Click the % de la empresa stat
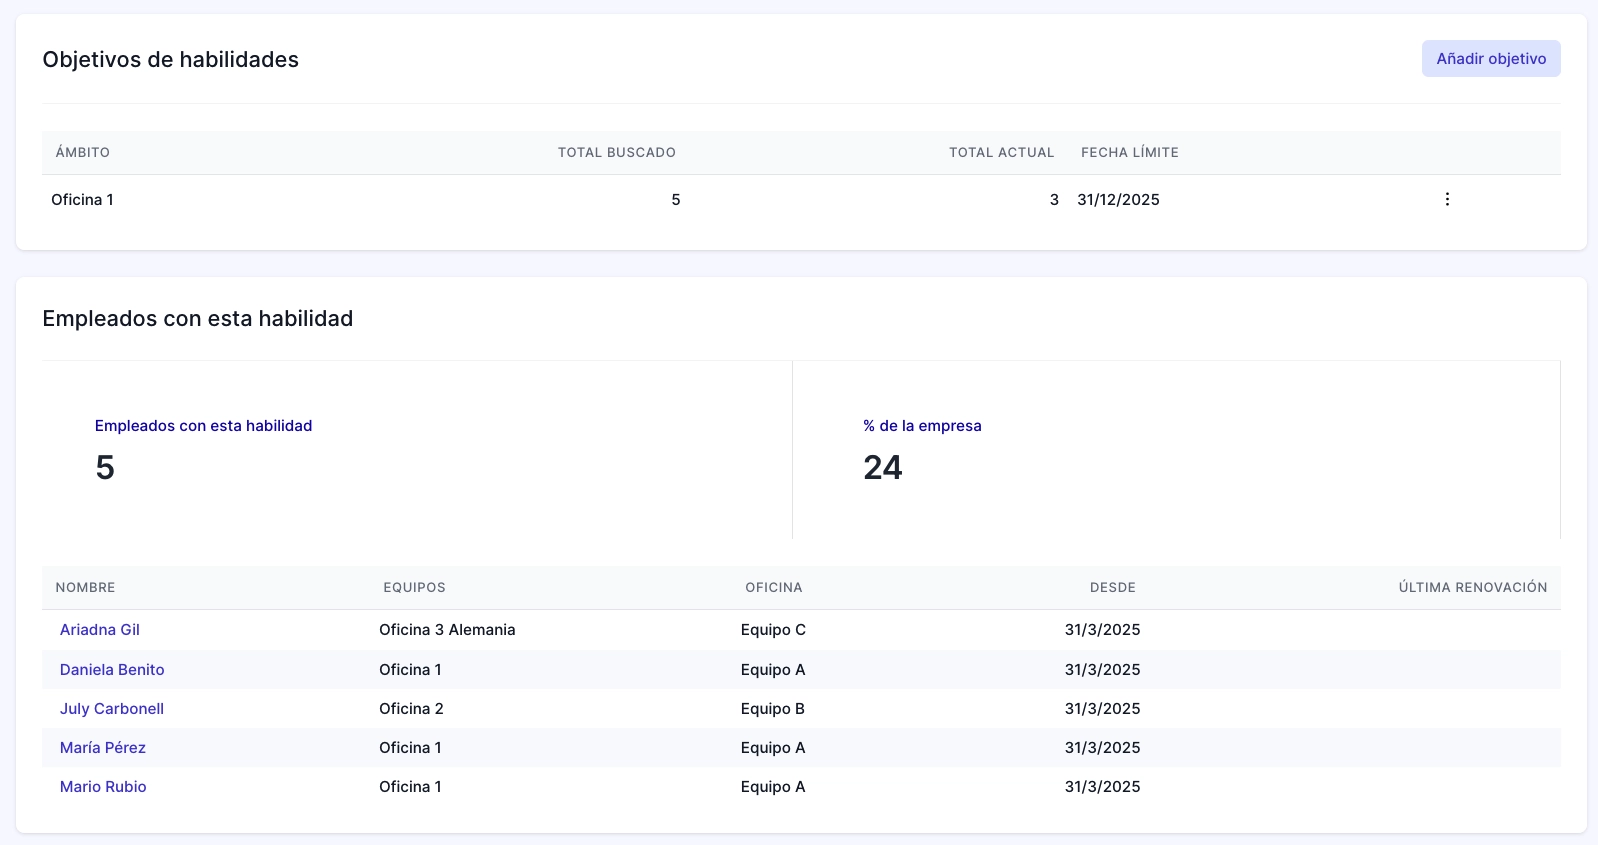This screenshot has height=845, width=1598. [922, 426]
